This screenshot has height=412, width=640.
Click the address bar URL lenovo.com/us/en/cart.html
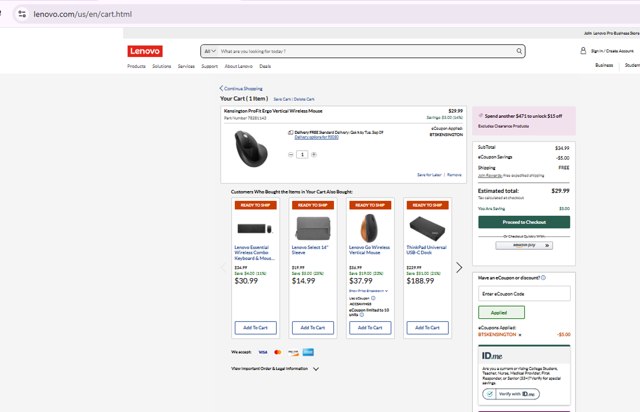(82, 14)
